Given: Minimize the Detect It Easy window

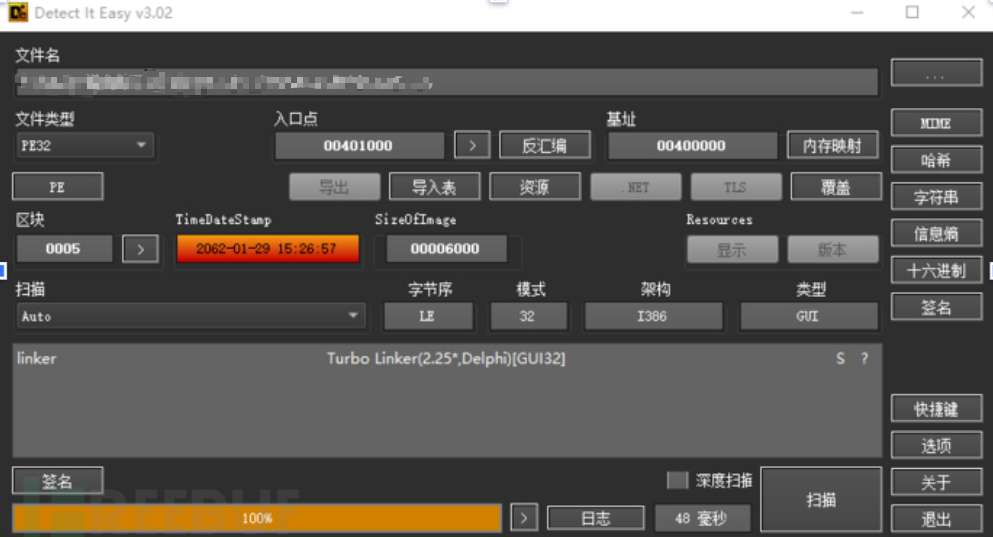Looking at the screenshot, I should click(x=857, y=12).
